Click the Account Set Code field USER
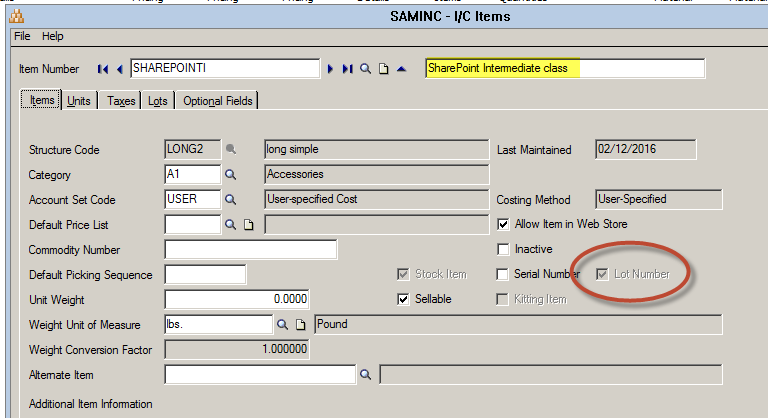 192,199
